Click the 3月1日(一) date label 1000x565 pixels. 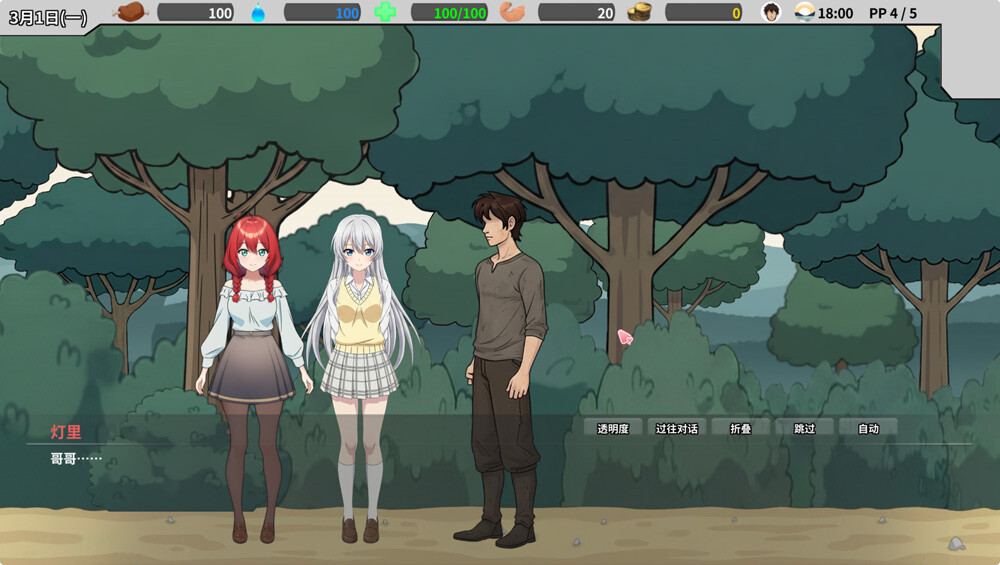(48, 17)
